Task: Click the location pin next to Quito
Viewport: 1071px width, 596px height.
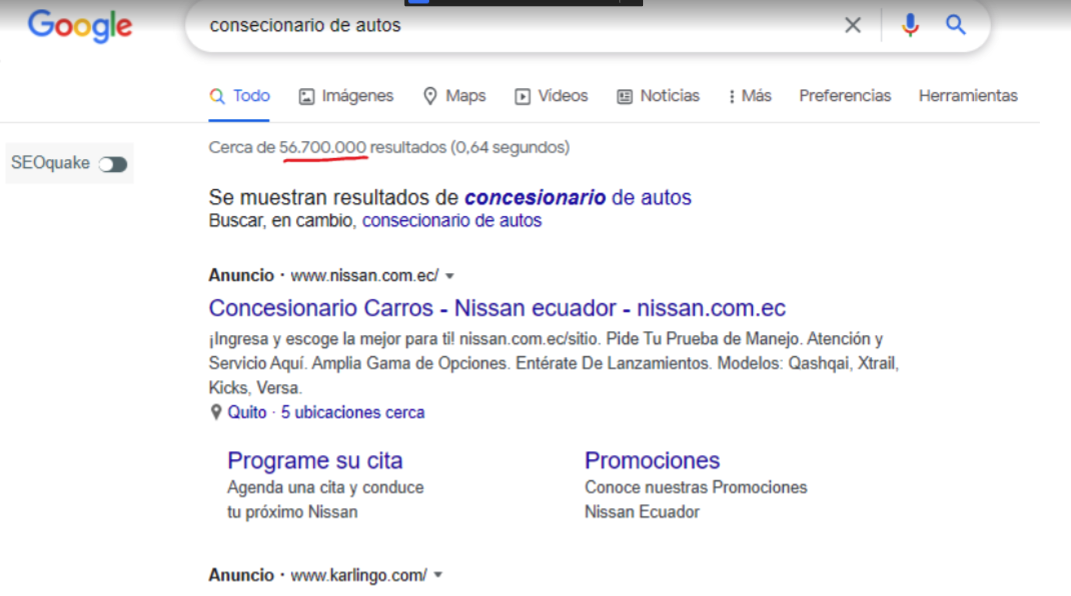Action: point(216,412)
